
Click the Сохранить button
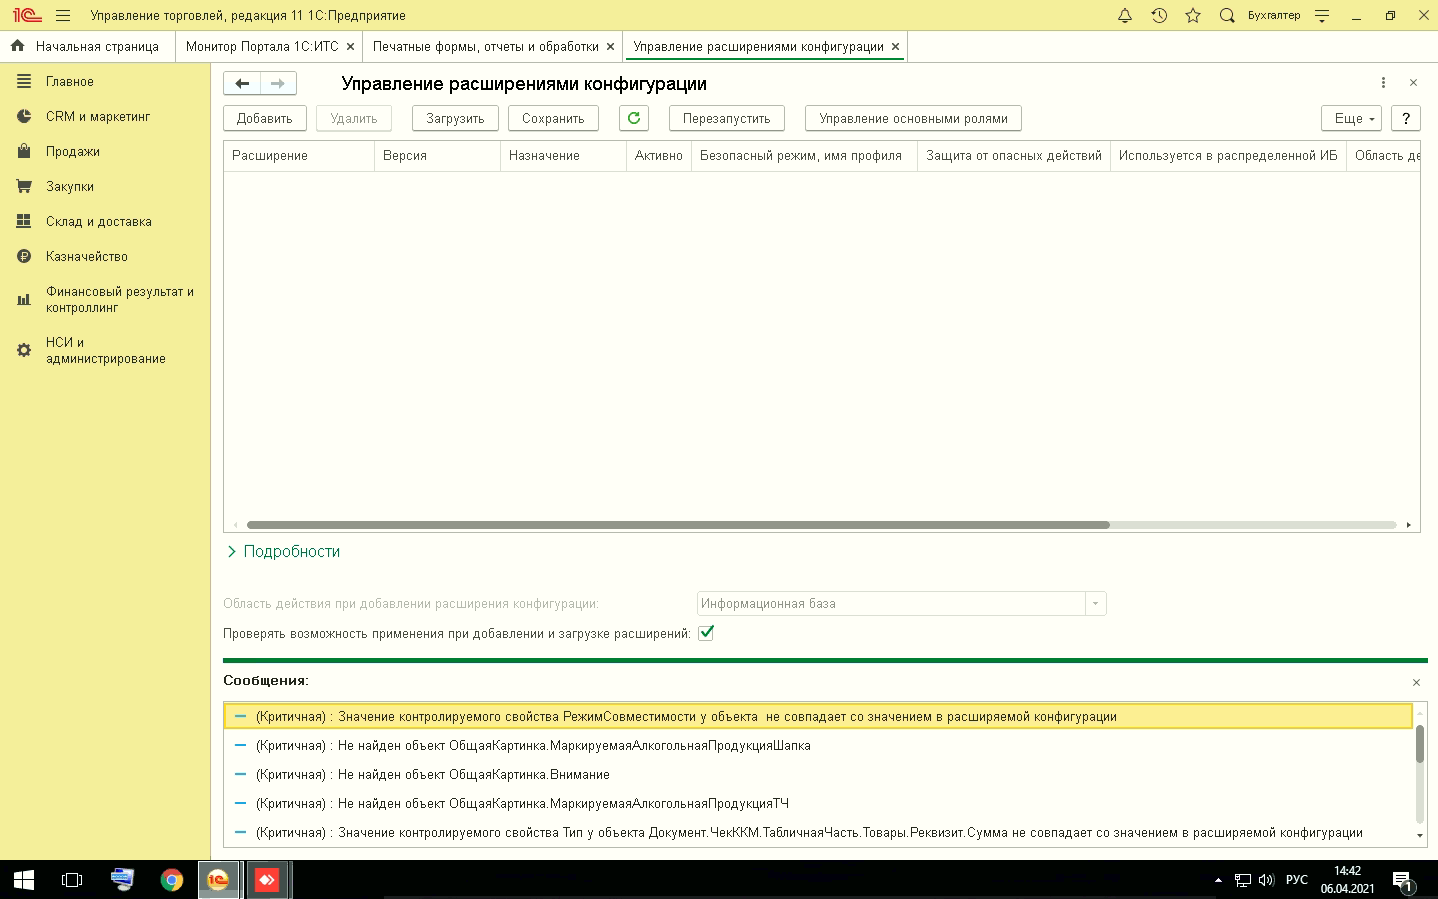553,118
